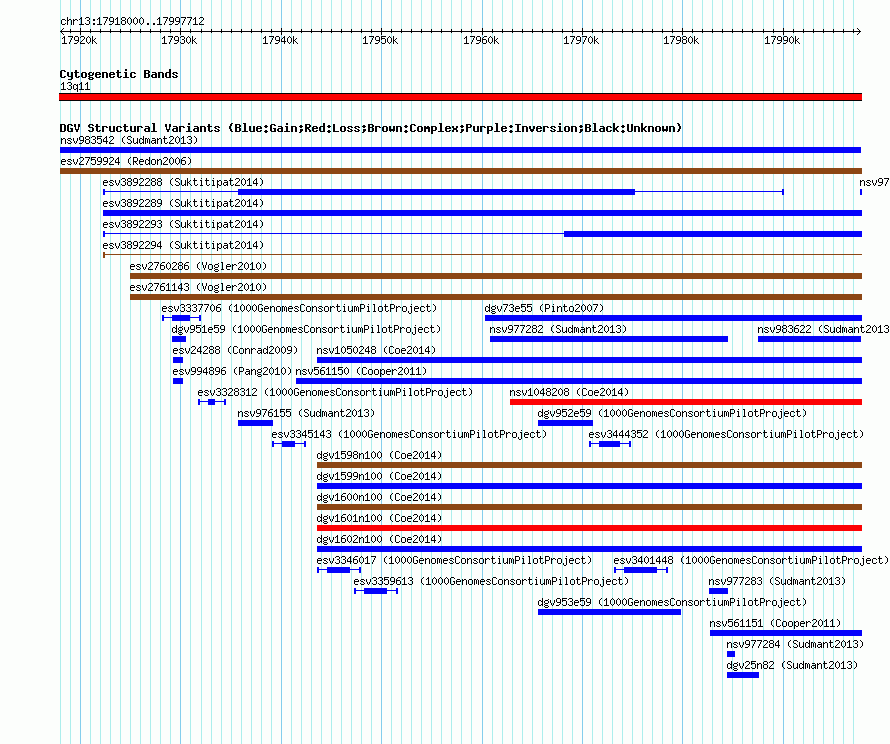This screenshot has width=890, height=744.
Task: Click dgv1599n100 (Coe2014) label
Action: (379, 476)
